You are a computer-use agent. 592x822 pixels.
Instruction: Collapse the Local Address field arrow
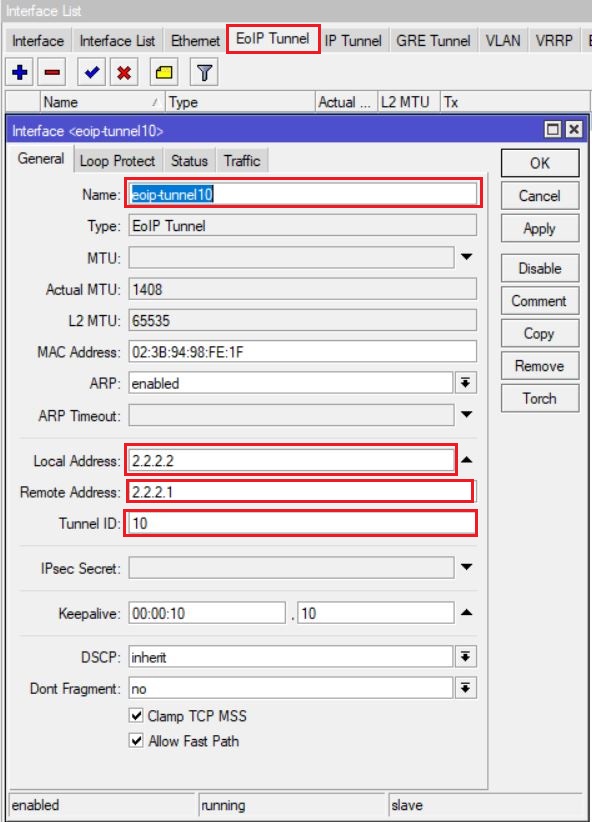pos(467,460)
